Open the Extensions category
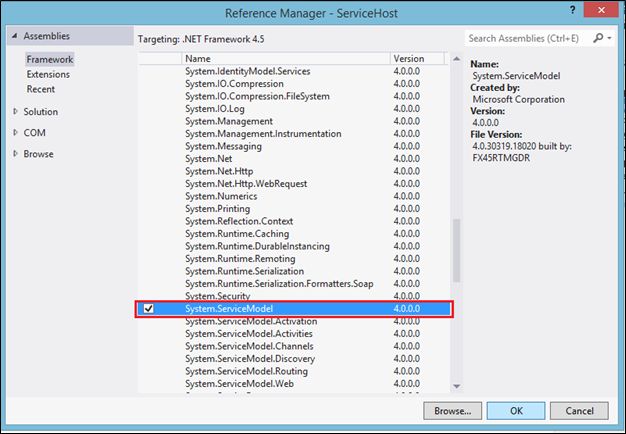The height and width of the screenshot is (434, 626). (48, 74)
